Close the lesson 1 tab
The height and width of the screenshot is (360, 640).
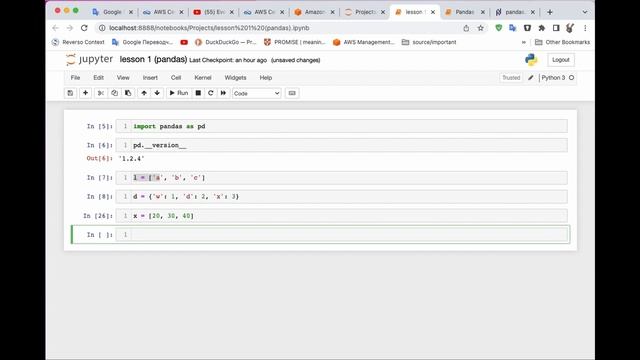(433, 12)
